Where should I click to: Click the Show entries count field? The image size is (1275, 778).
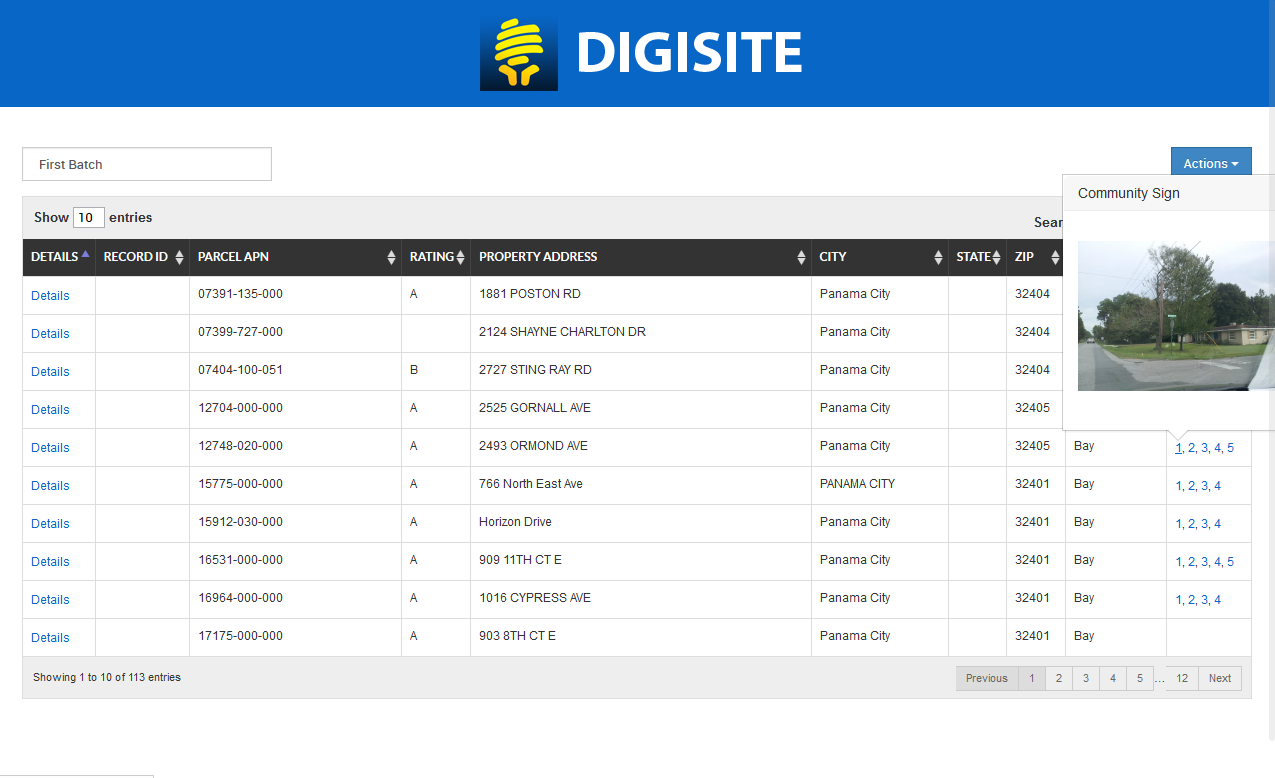pos(88,218)
